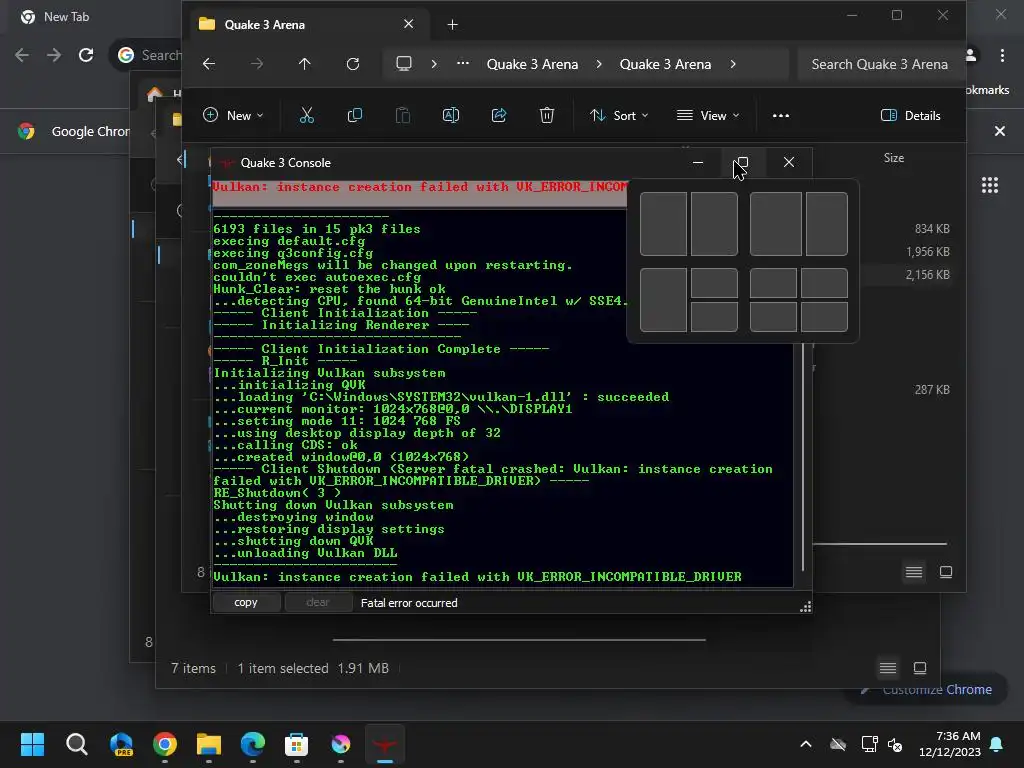Add a new Explorer tab with the plus button
This screenshot has height=768, width=1024.
click(453, 25)
